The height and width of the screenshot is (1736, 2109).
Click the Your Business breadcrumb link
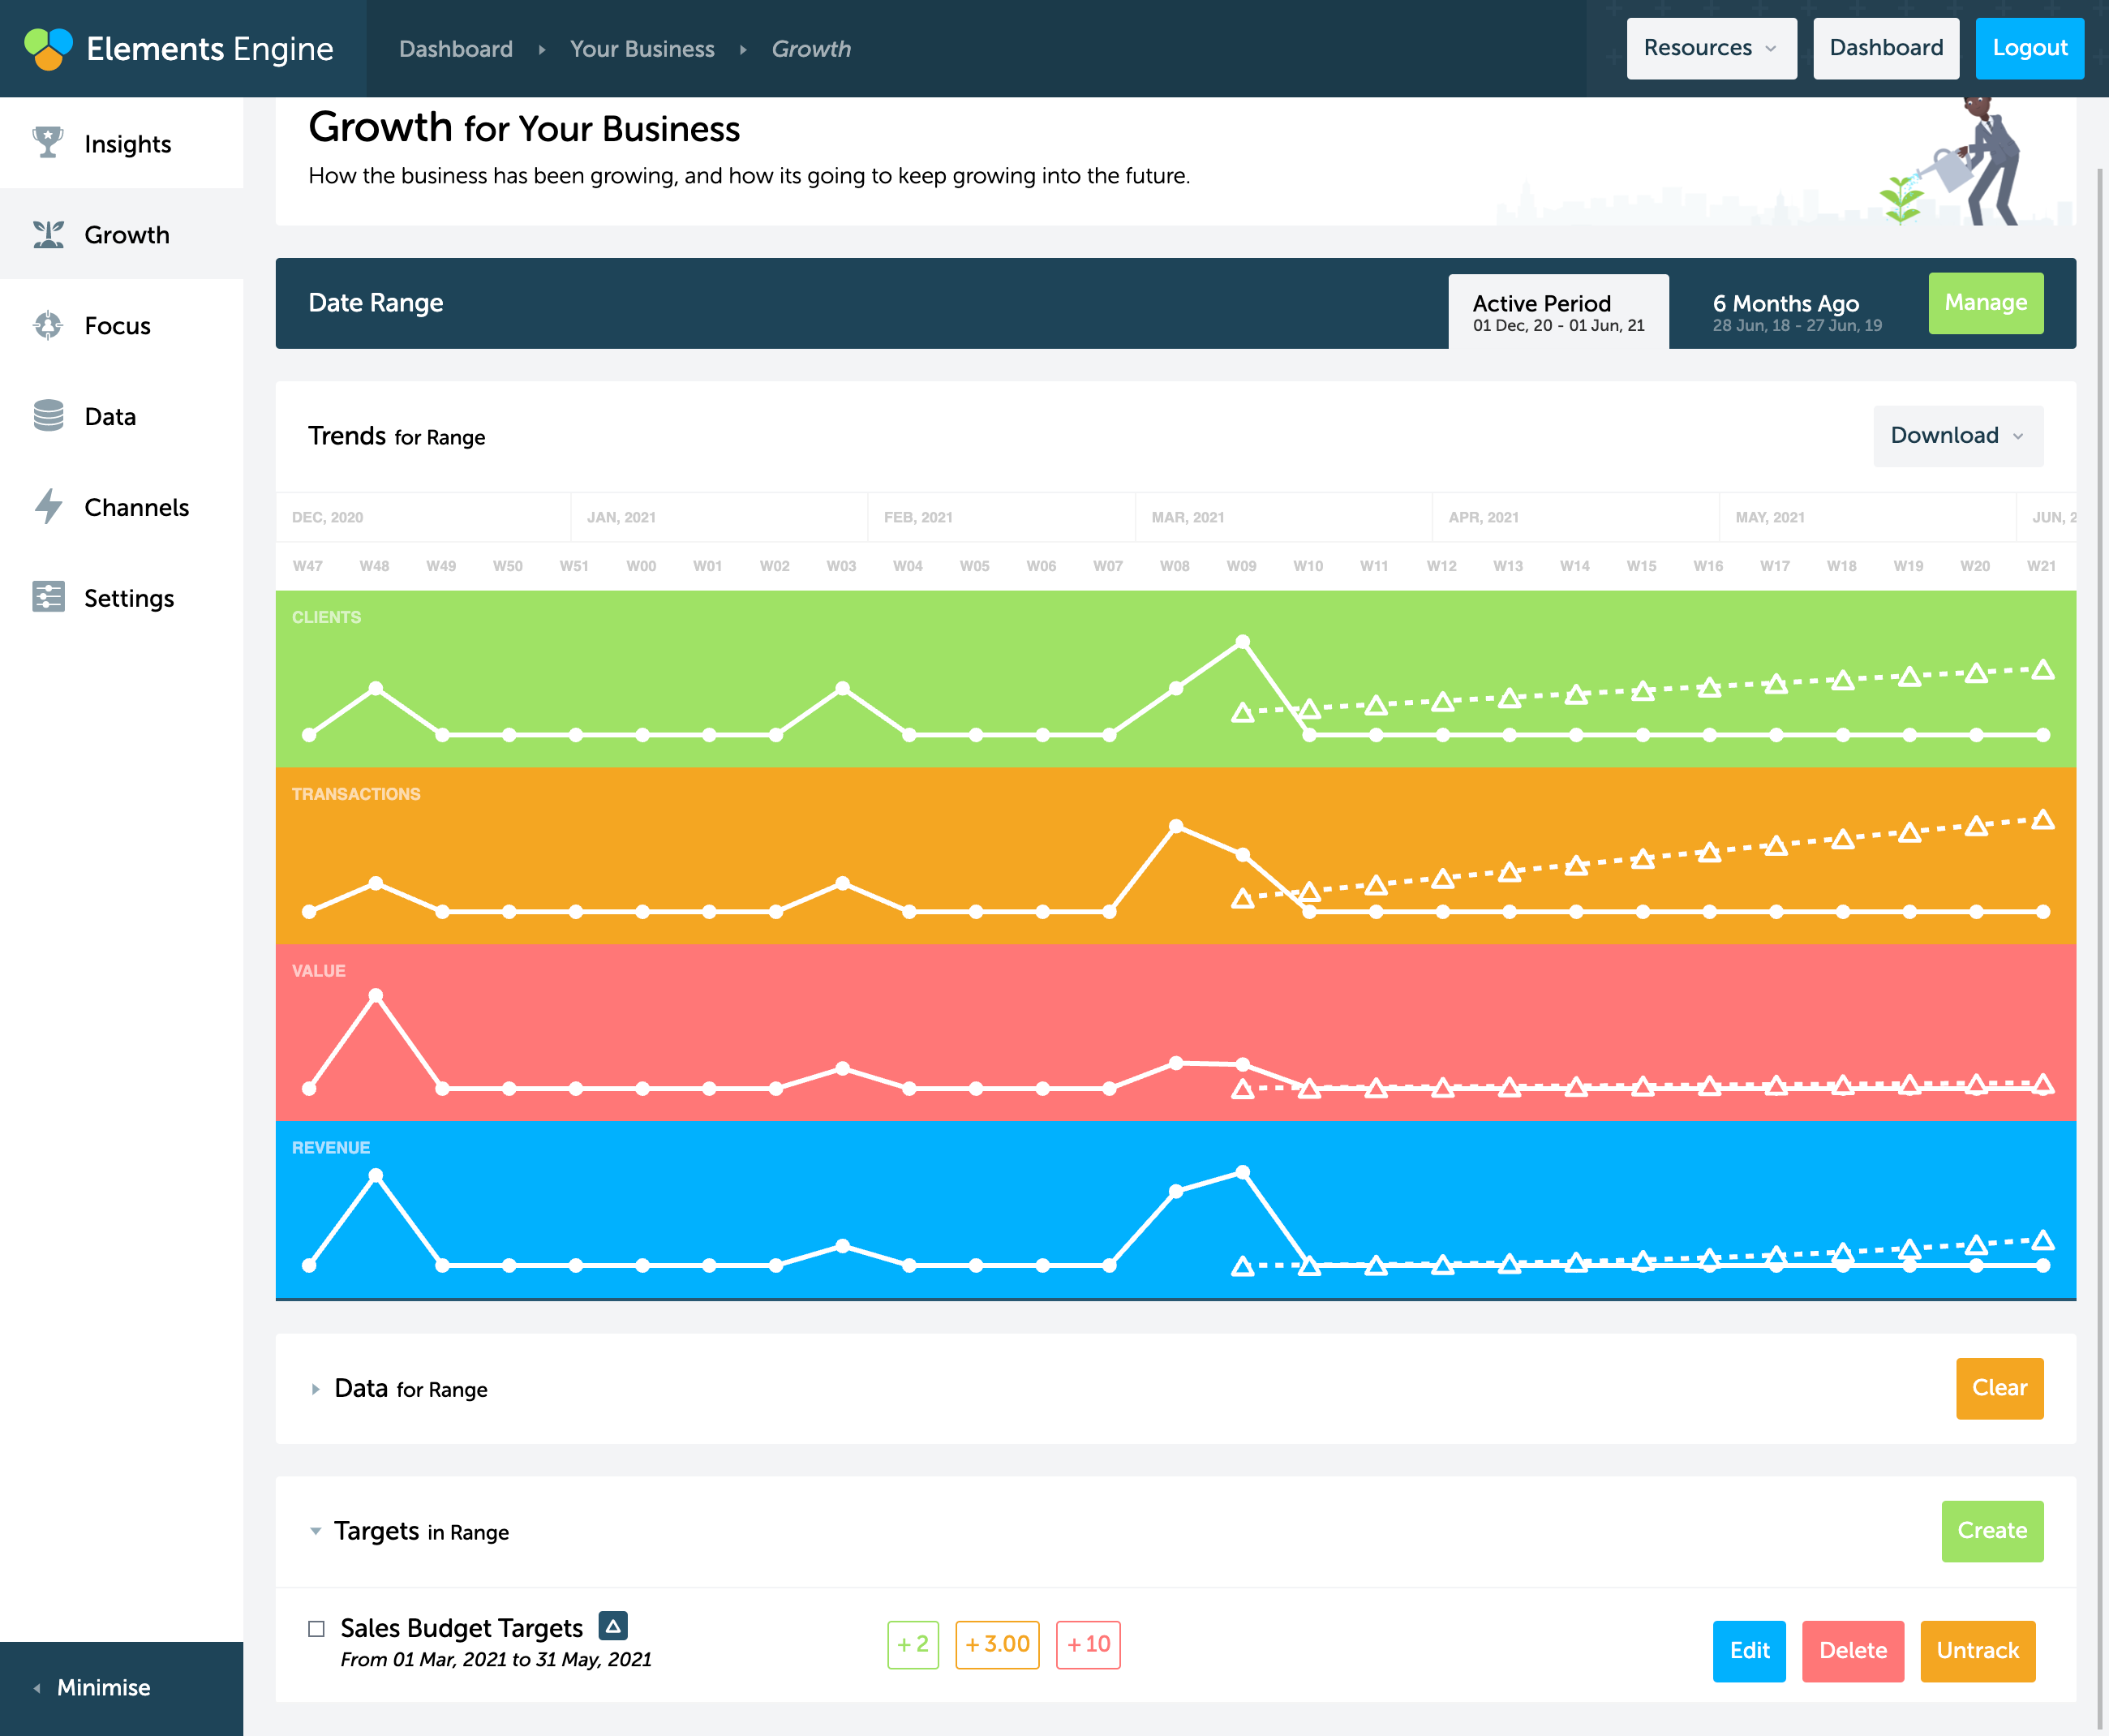coord(641,49)
